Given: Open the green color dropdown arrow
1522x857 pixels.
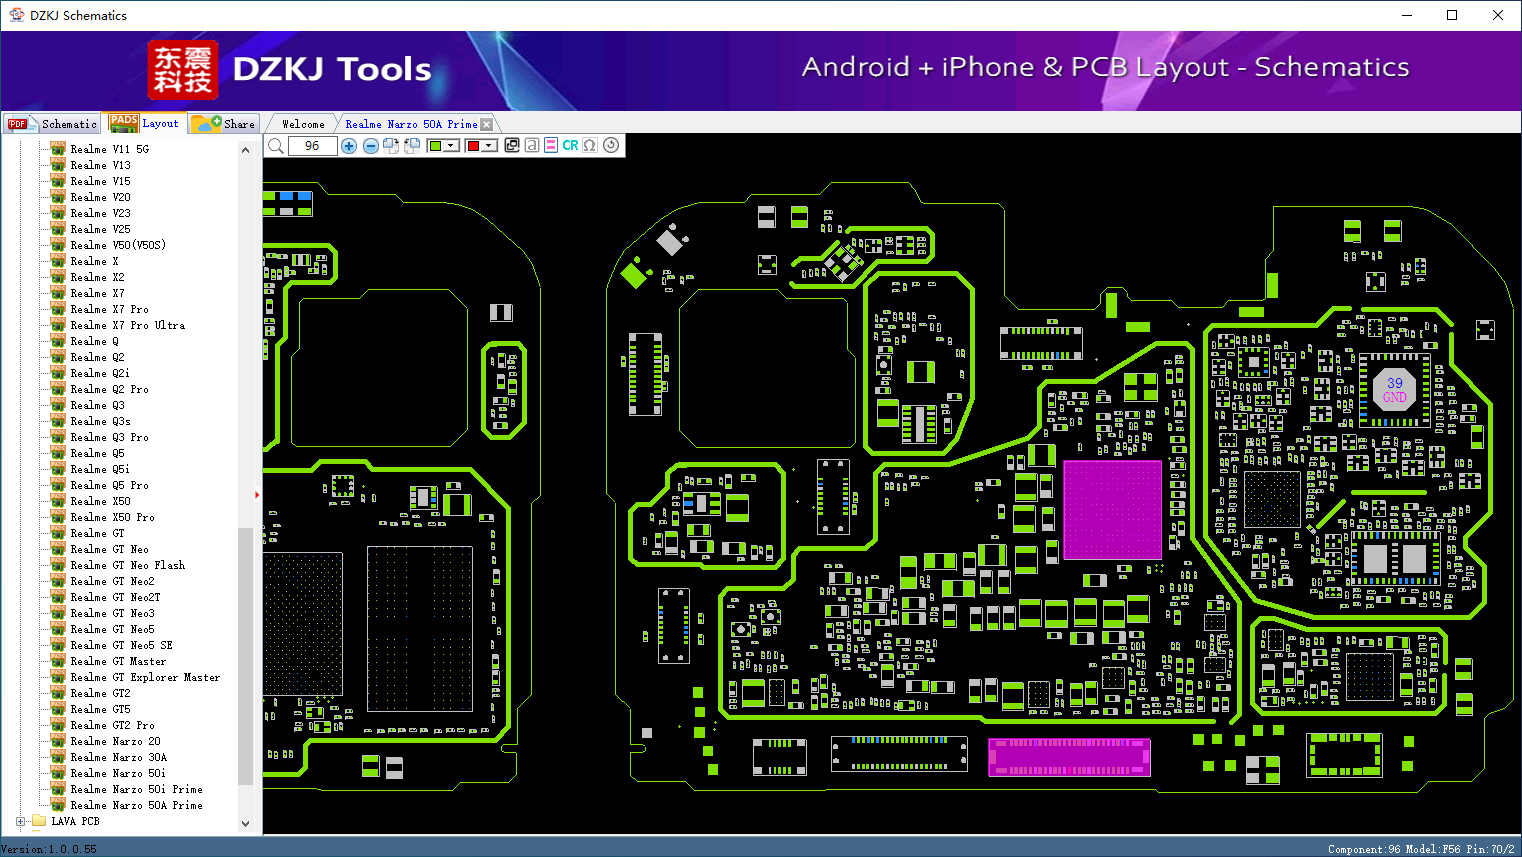Looking at the screenshot, I should pos(451,146).
